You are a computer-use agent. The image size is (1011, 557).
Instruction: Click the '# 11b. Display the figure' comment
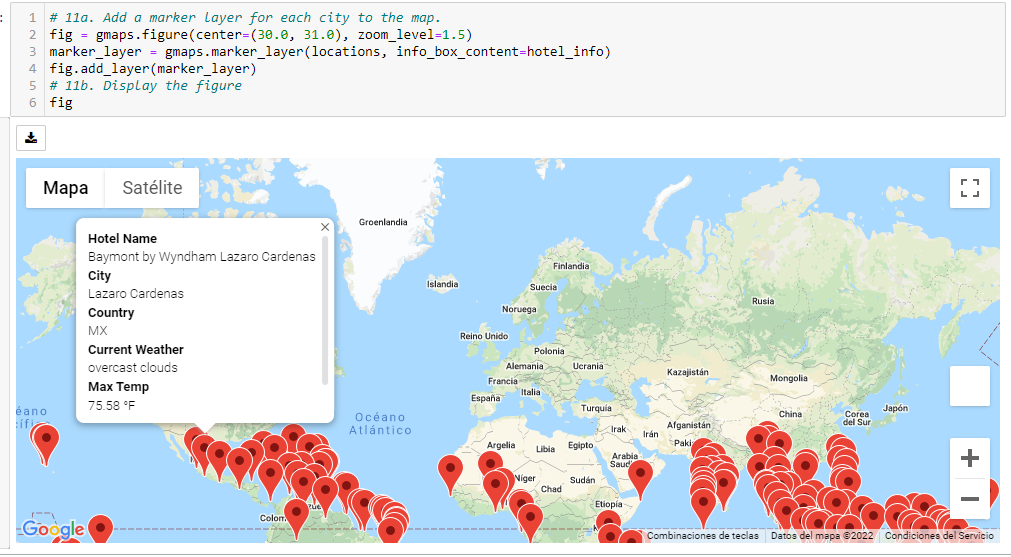pos(146,86)
